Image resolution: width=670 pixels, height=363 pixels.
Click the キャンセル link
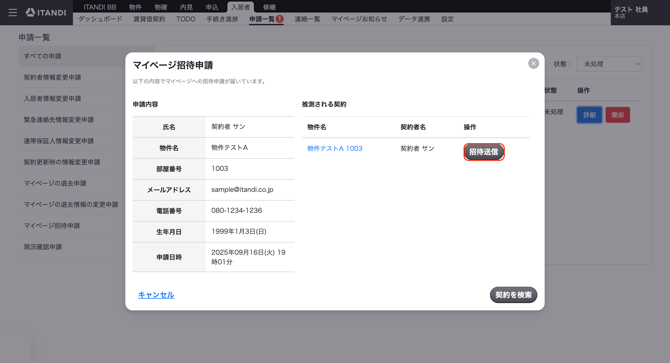(156, 295)
